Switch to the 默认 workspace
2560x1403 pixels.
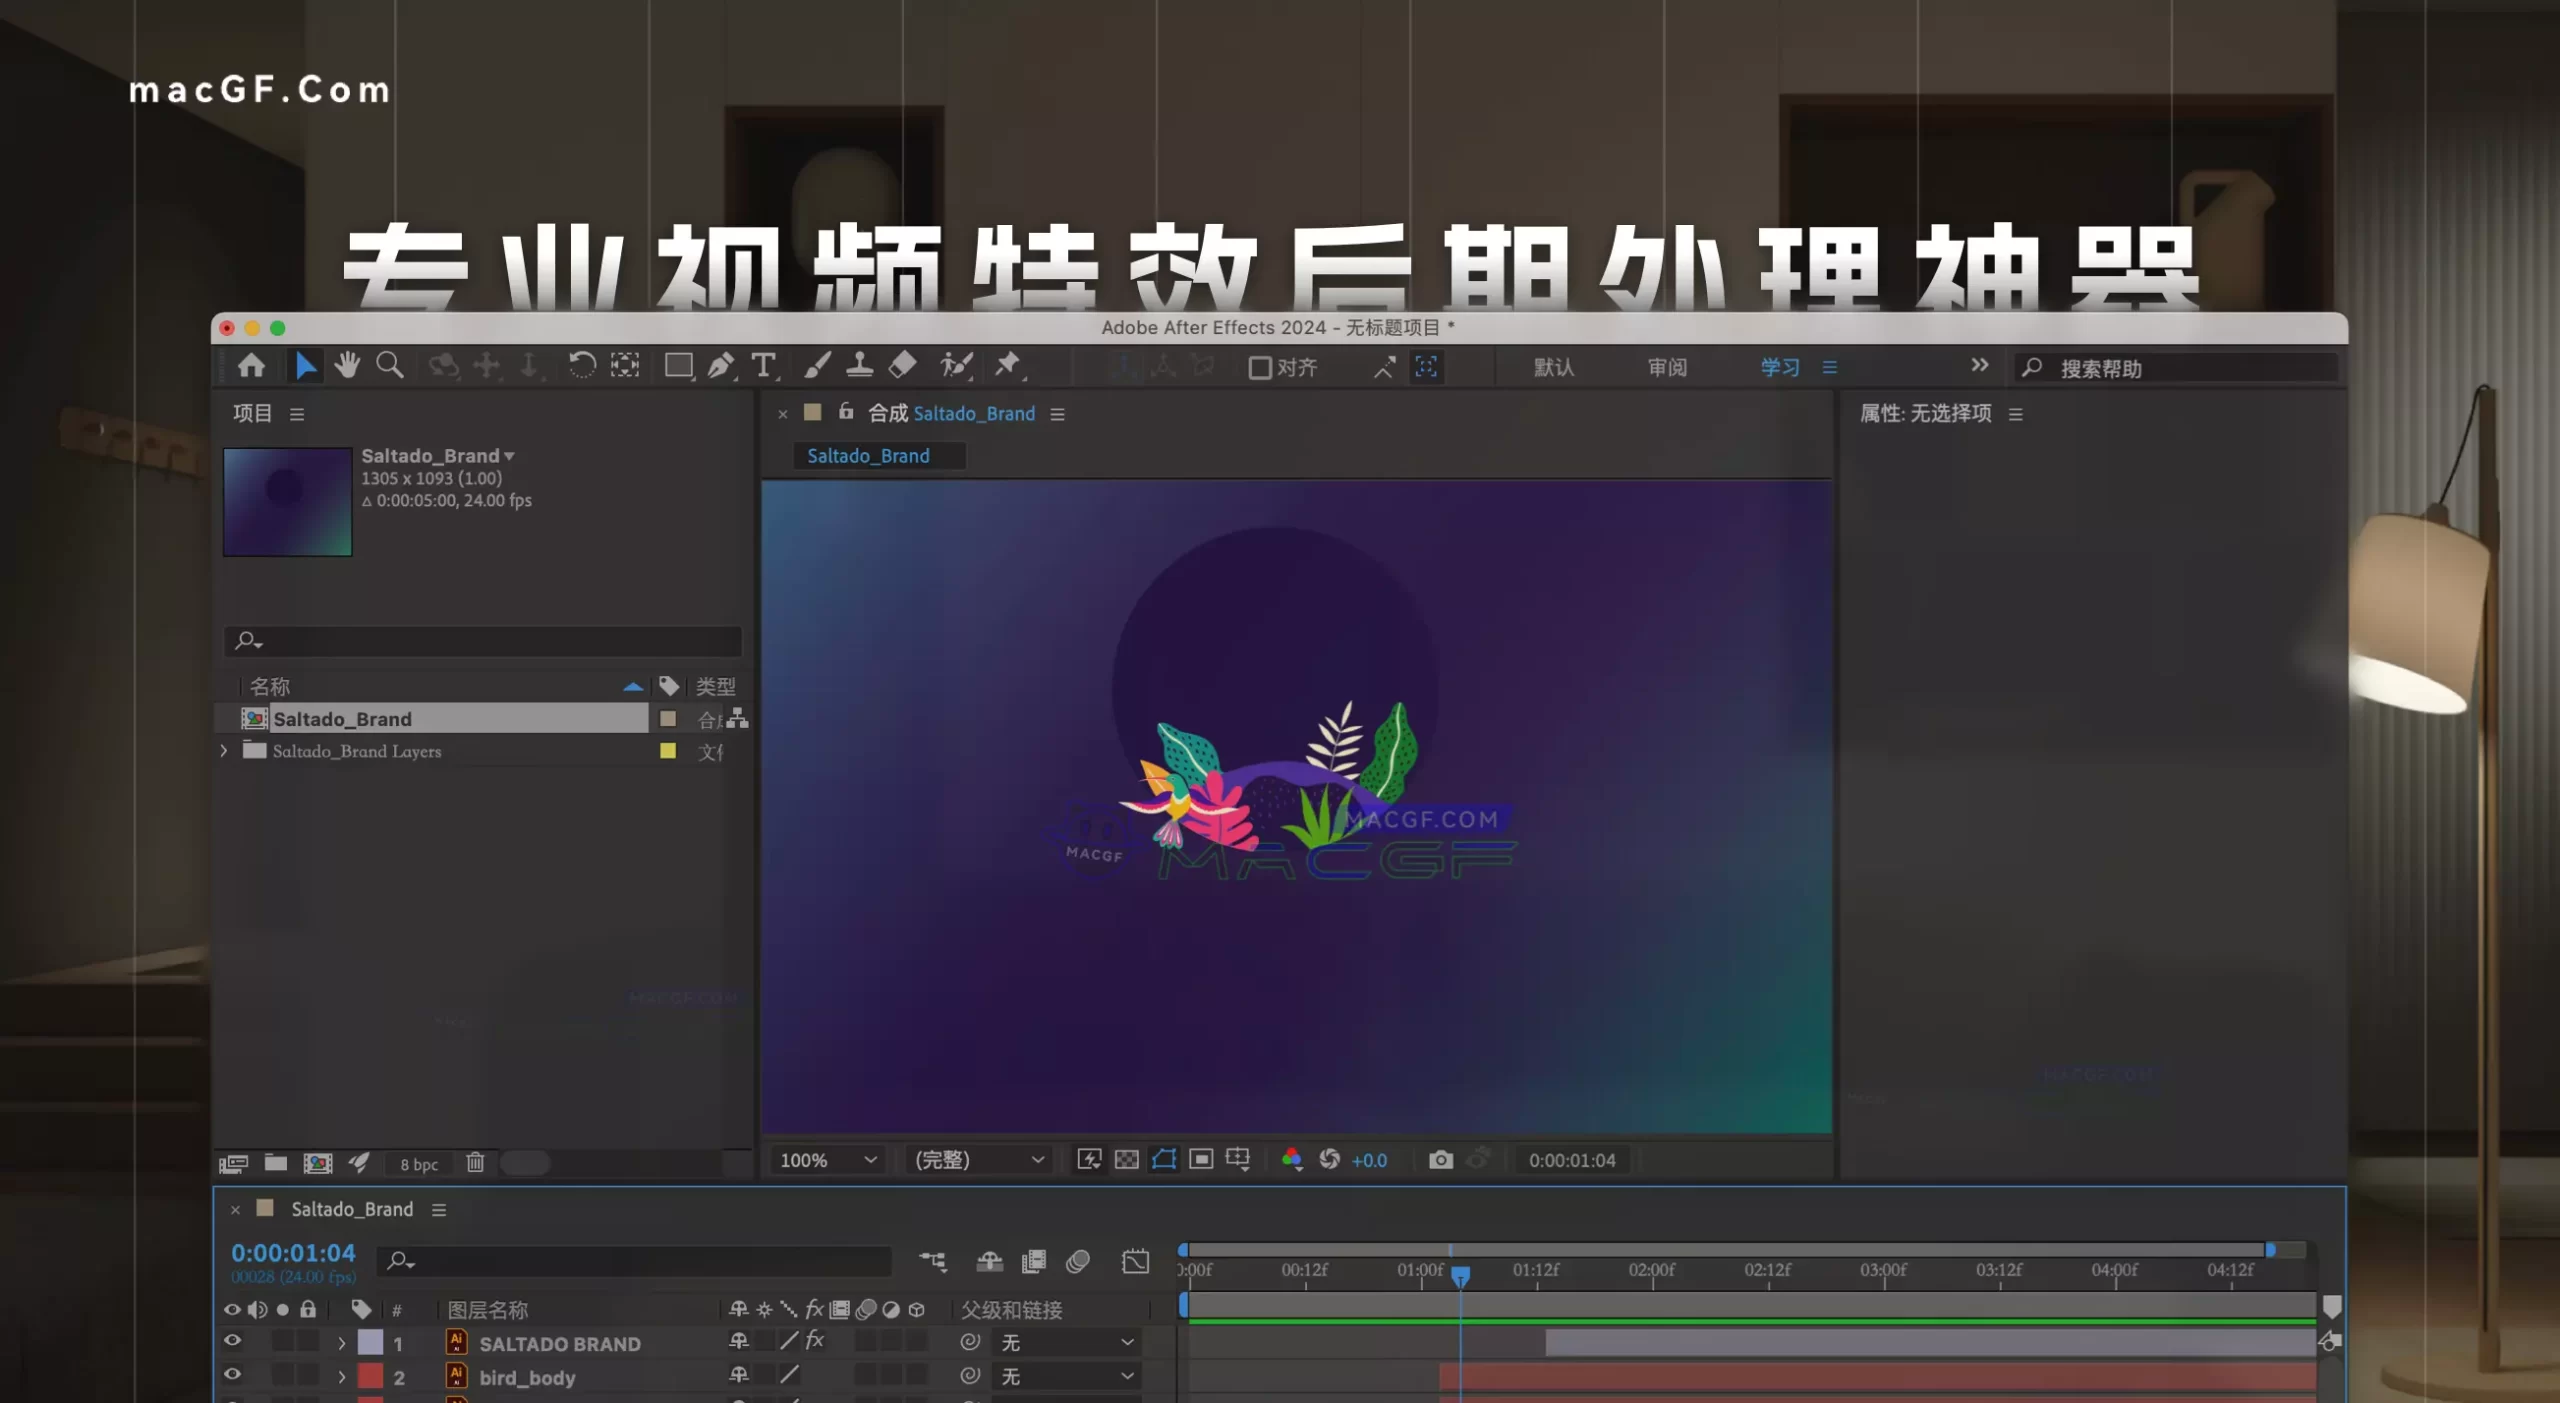[x=1554, y=368]
